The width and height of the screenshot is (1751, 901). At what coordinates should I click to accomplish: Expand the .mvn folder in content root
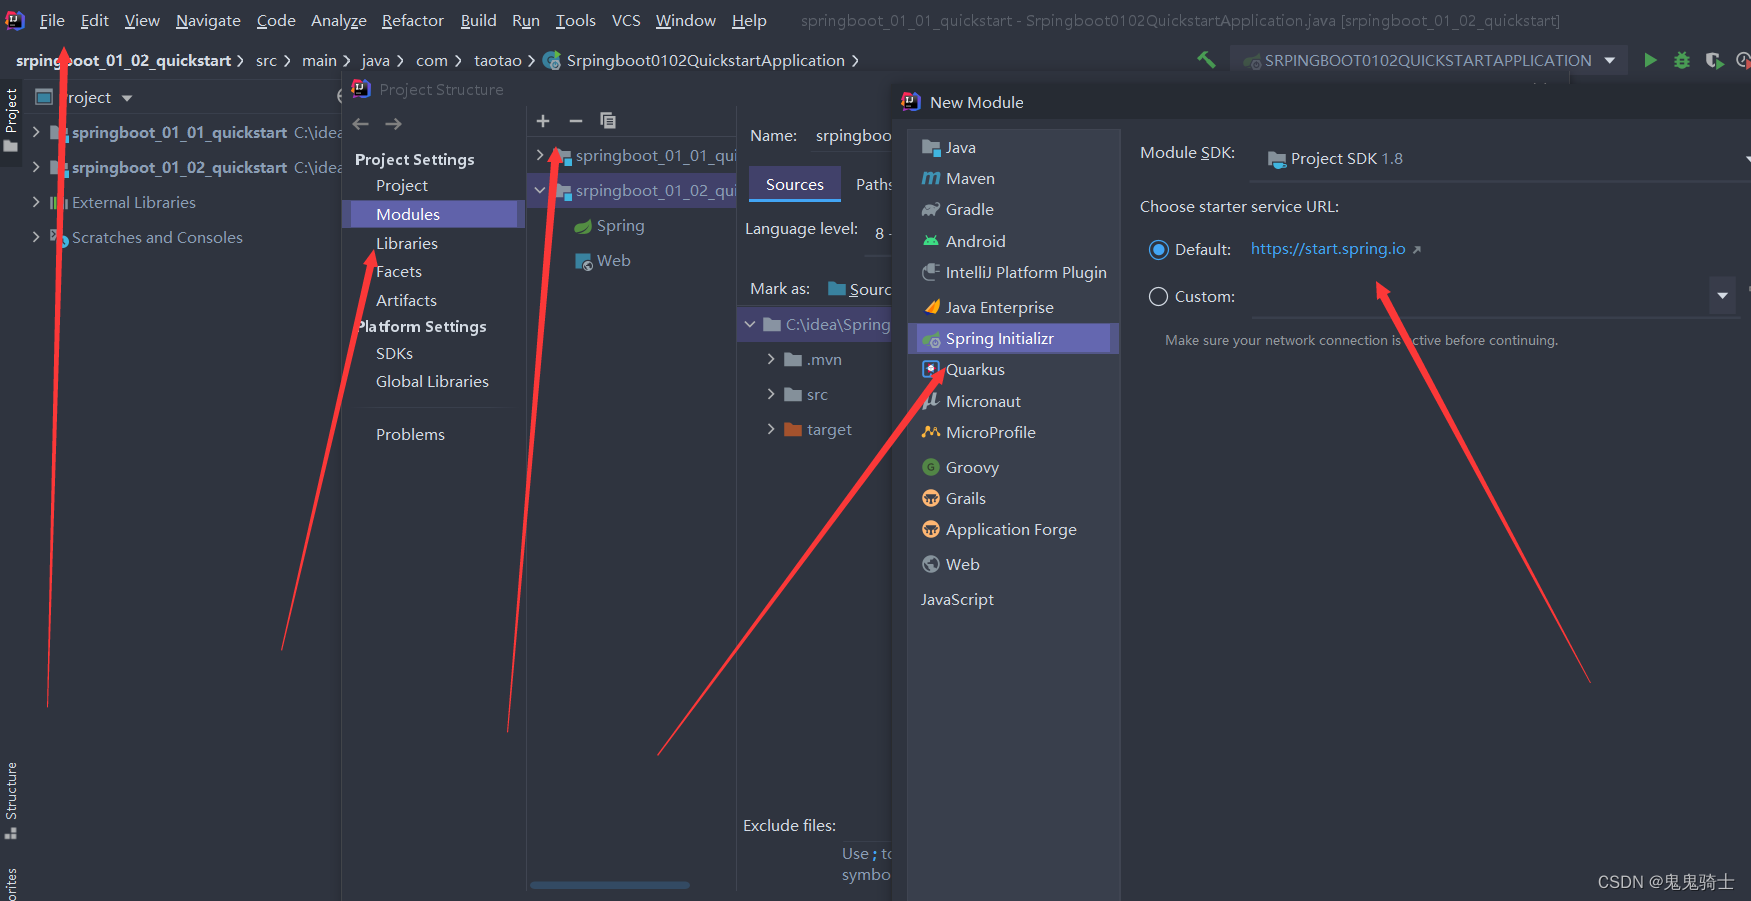(771, 359)
